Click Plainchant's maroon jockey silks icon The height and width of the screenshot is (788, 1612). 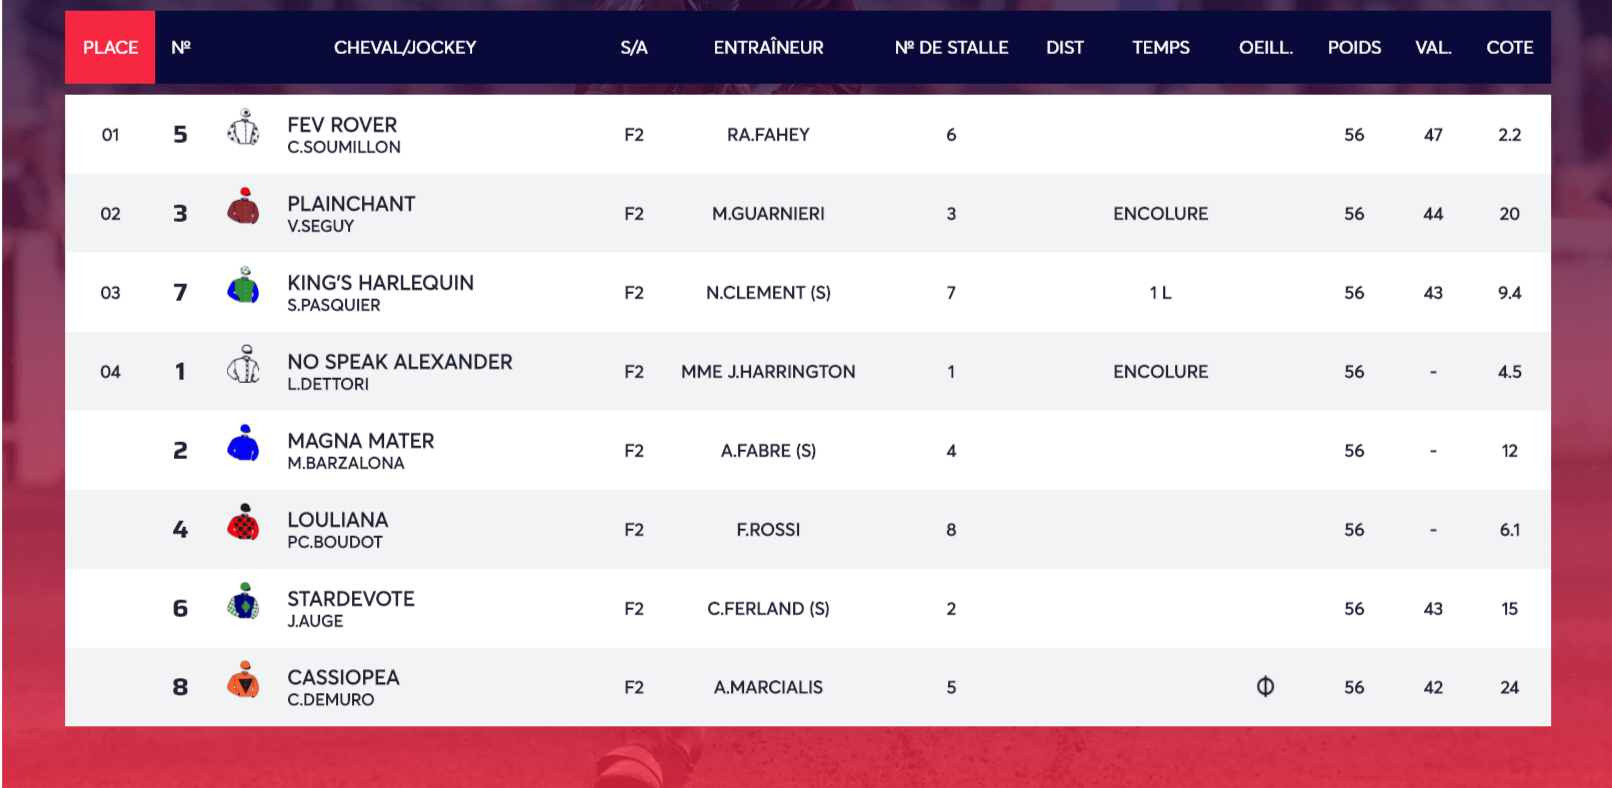[x=243, y=207]
